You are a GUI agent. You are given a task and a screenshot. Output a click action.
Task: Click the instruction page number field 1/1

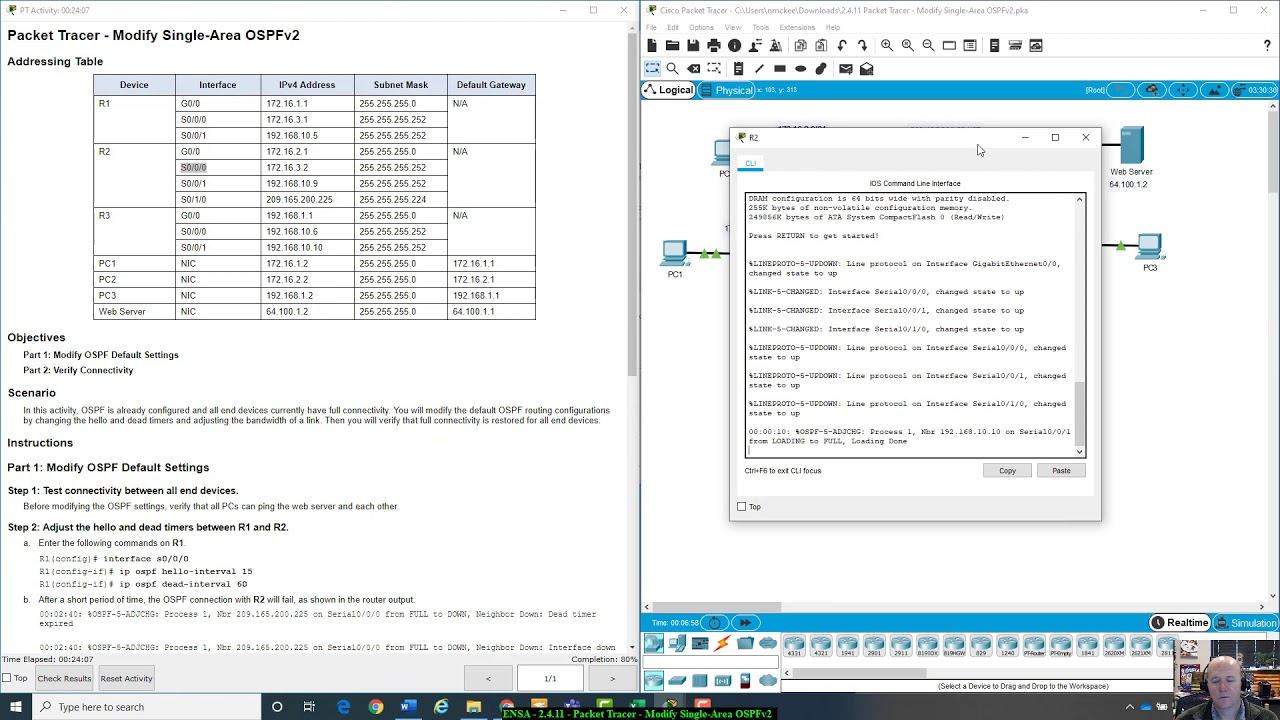550,678
